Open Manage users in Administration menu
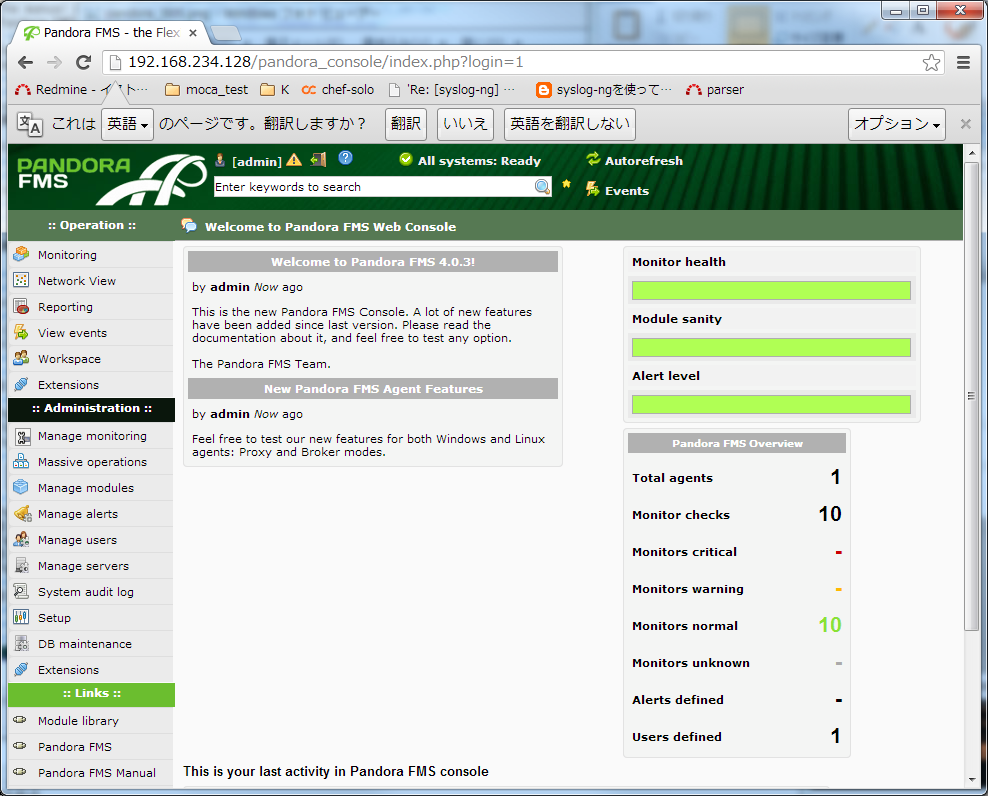This screenshot has width=988, height=796. click(77, 540)
